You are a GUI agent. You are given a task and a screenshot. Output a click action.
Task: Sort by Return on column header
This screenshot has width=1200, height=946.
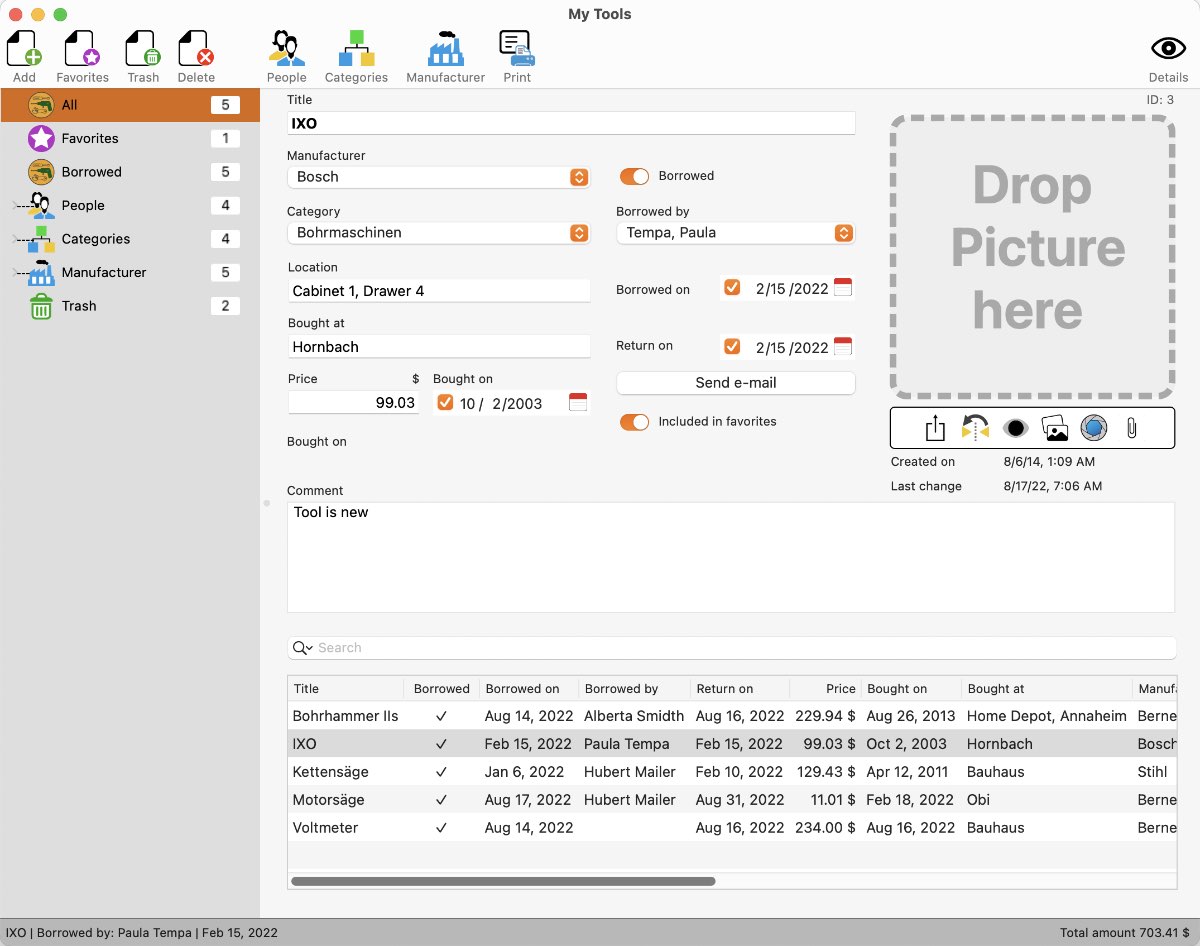click(x=739, y=689)
